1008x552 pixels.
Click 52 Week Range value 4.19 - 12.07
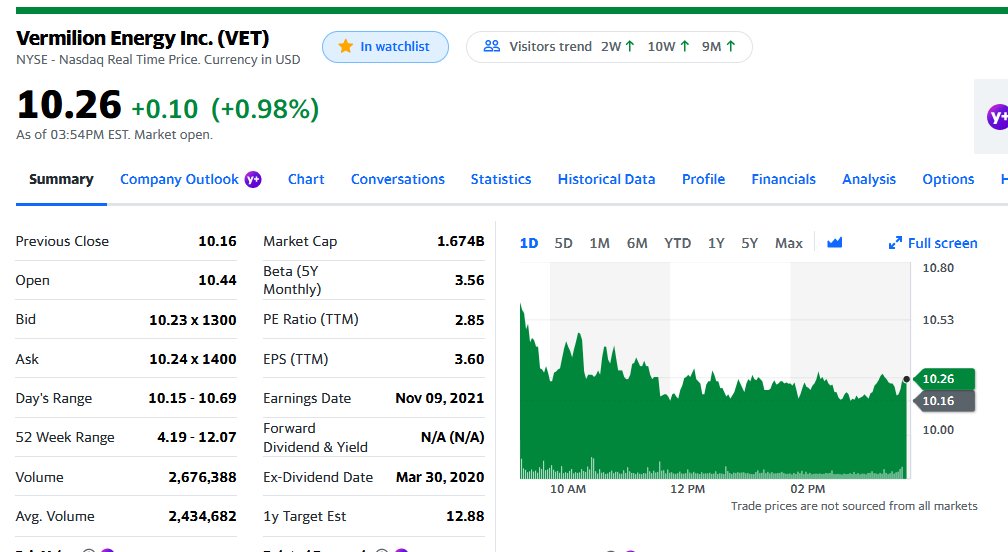click(x=197, y=438)
